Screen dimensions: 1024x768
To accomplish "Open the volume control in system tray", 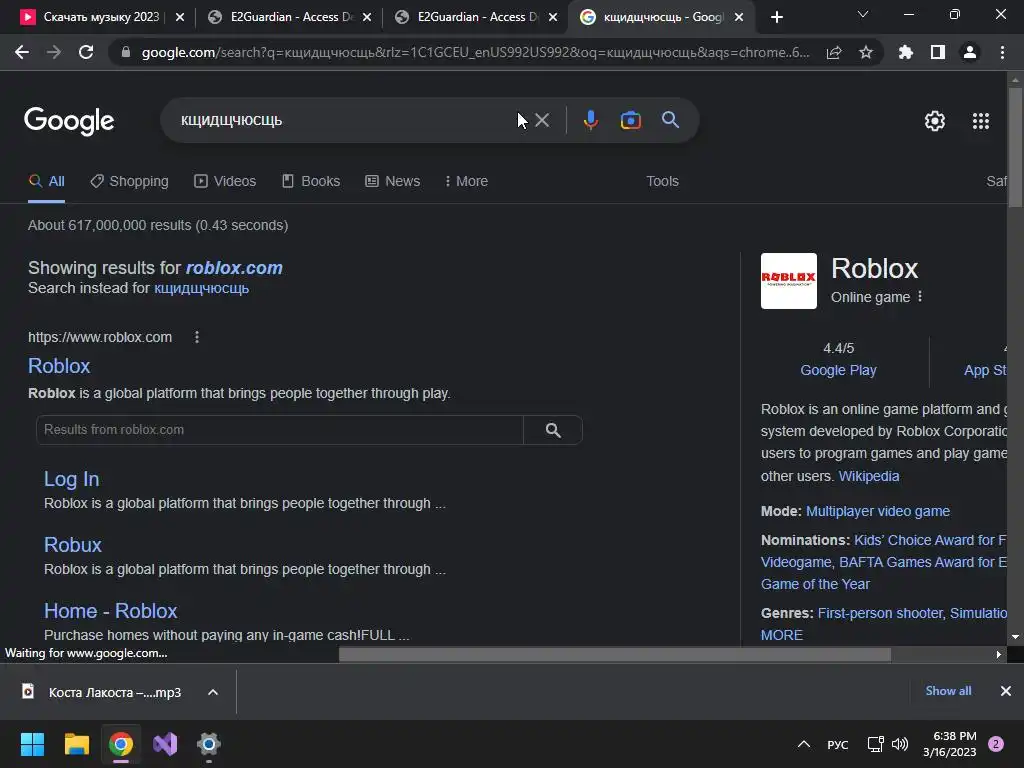I will tap(900, 744).
